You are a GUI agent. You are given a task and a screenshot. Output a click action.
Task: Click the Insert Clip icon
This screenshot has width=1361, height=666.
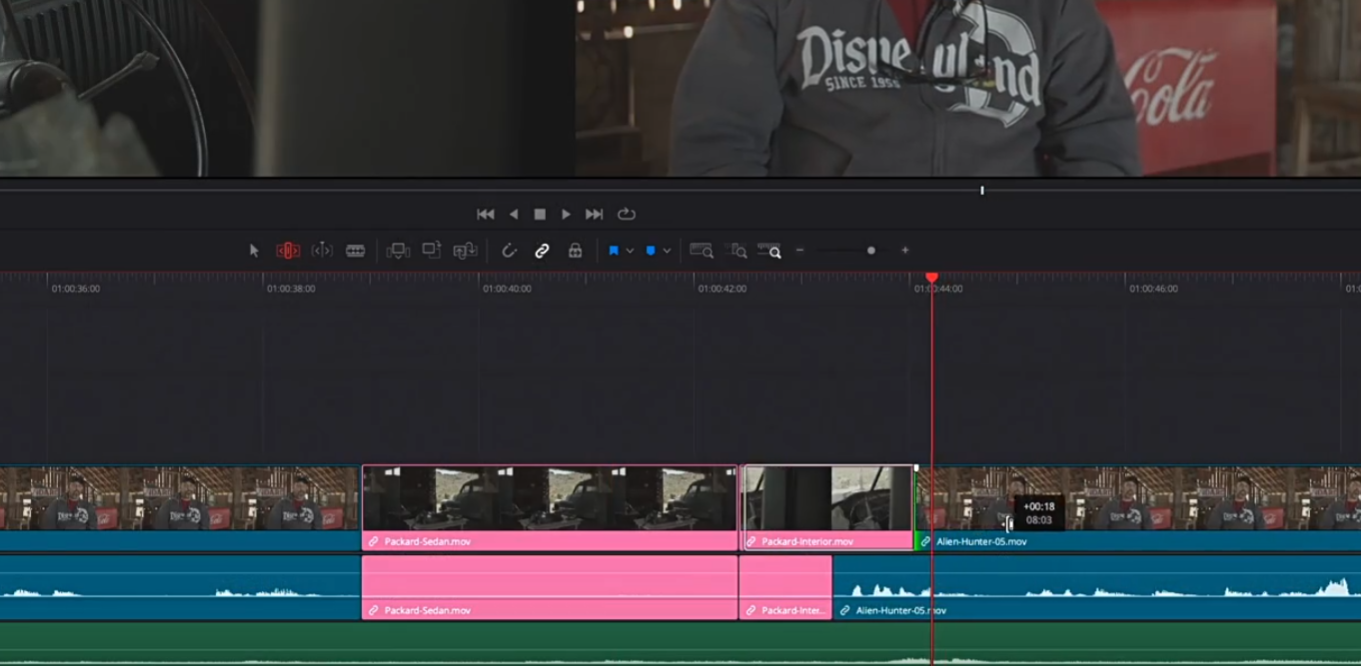pyautogui.click(x=398, y=251)
